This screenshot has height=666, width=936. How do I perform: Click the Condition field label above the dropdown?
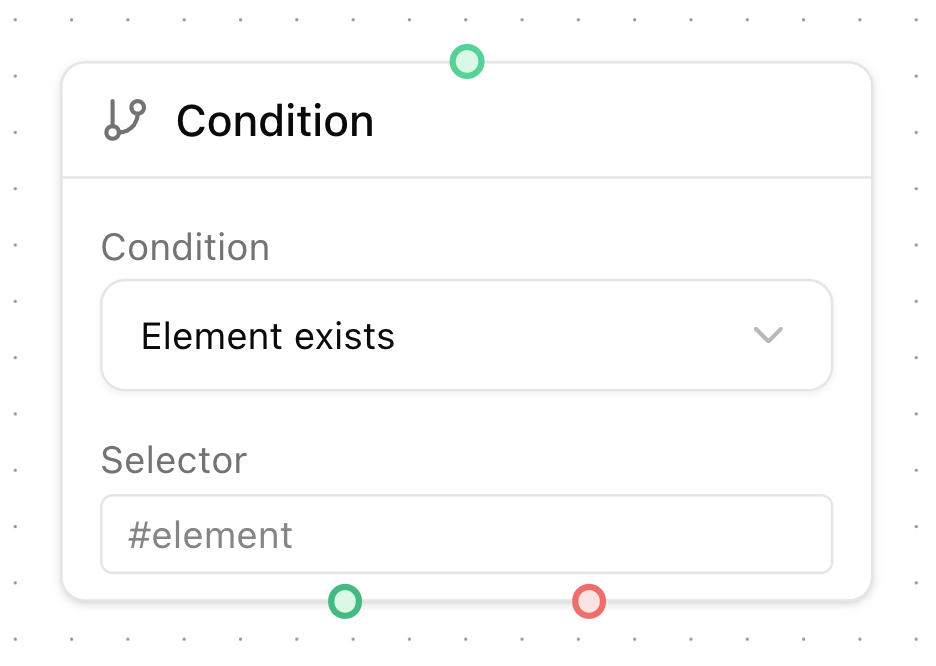coord(185,247)
